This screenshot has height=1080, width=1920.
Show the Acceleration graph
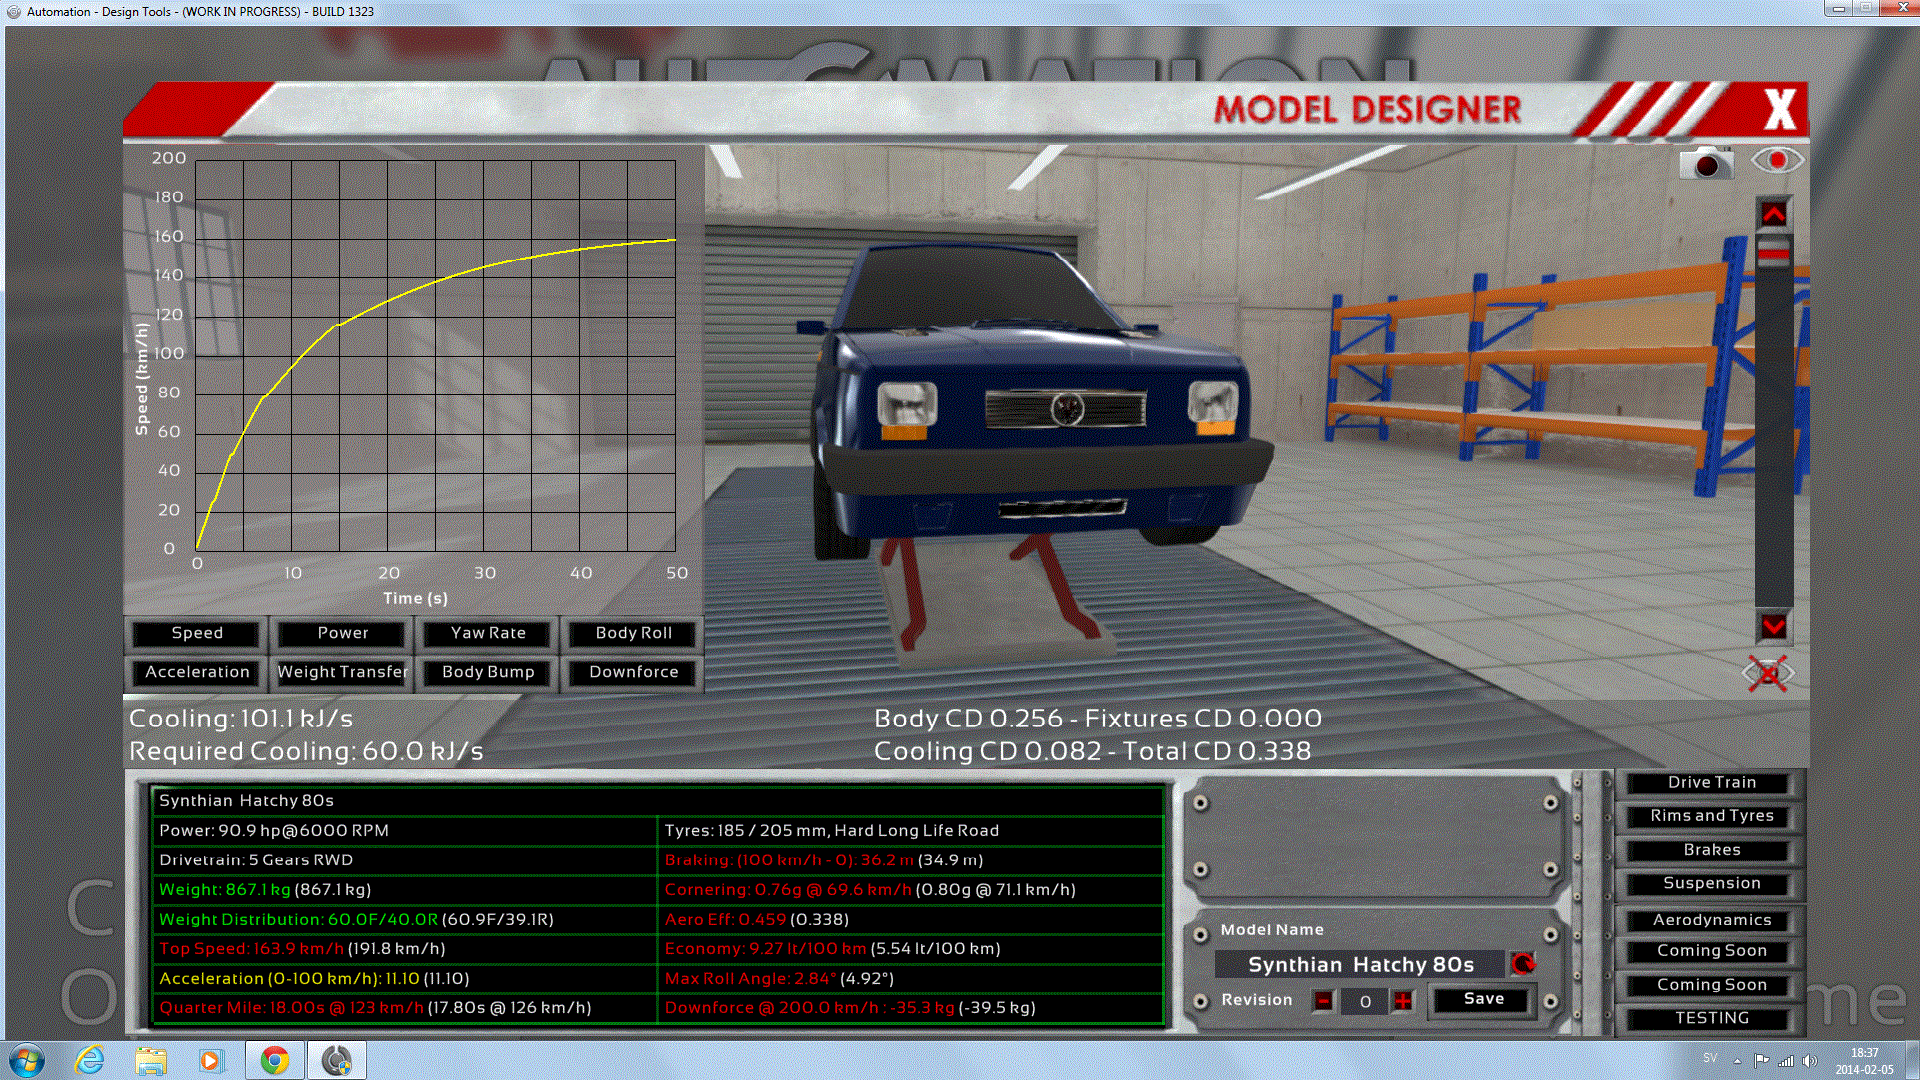[197, 672]
